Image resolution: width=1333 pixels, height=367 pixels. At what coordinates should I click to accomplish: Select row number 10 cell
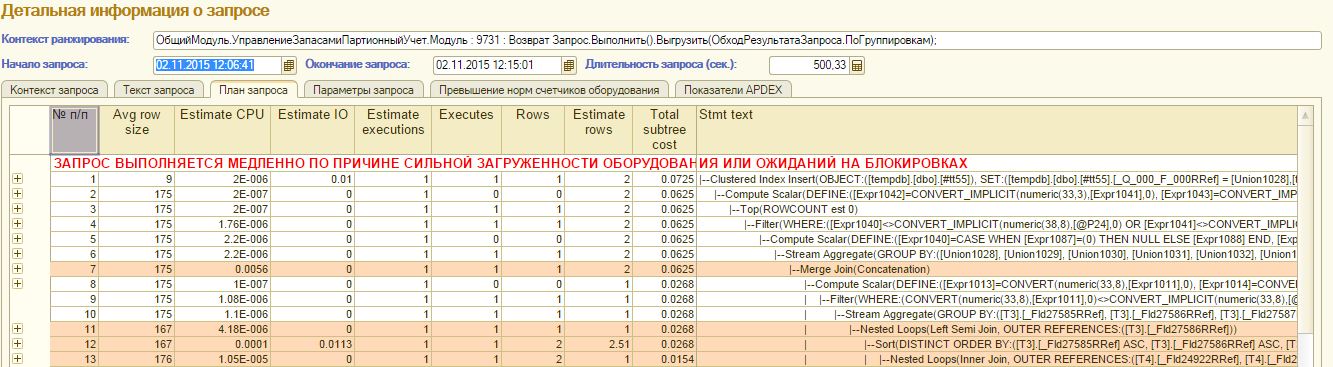coord(75,313)
